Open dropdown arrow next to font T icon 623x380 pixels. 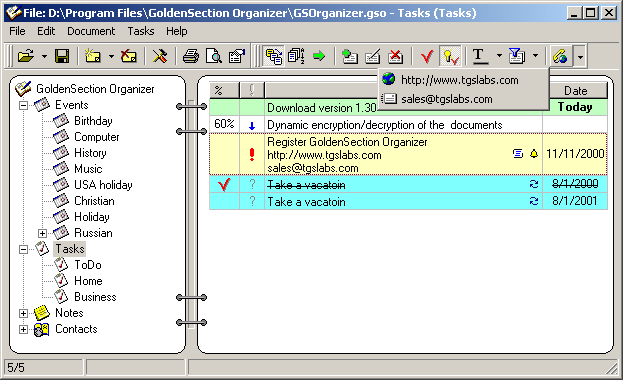[x=499, y=56]
